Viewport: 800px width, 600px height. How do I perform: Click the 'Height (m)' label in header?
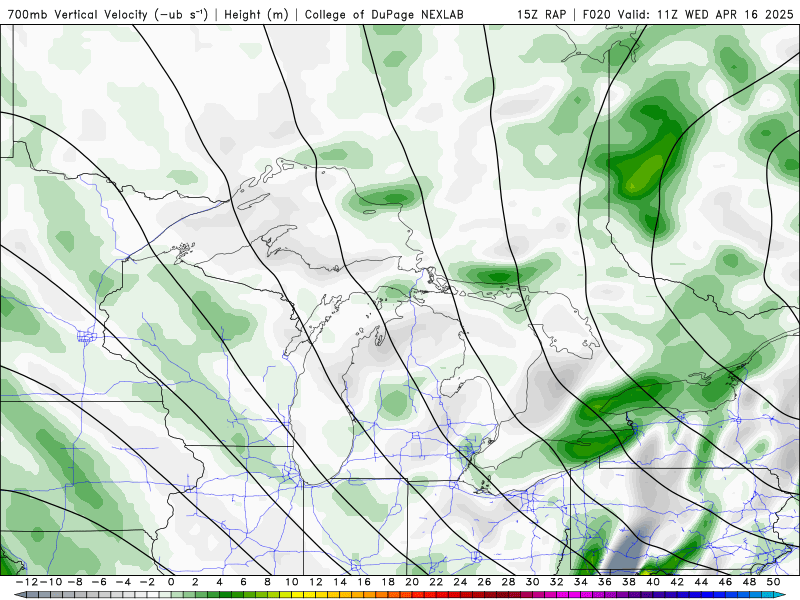point(256,14)
